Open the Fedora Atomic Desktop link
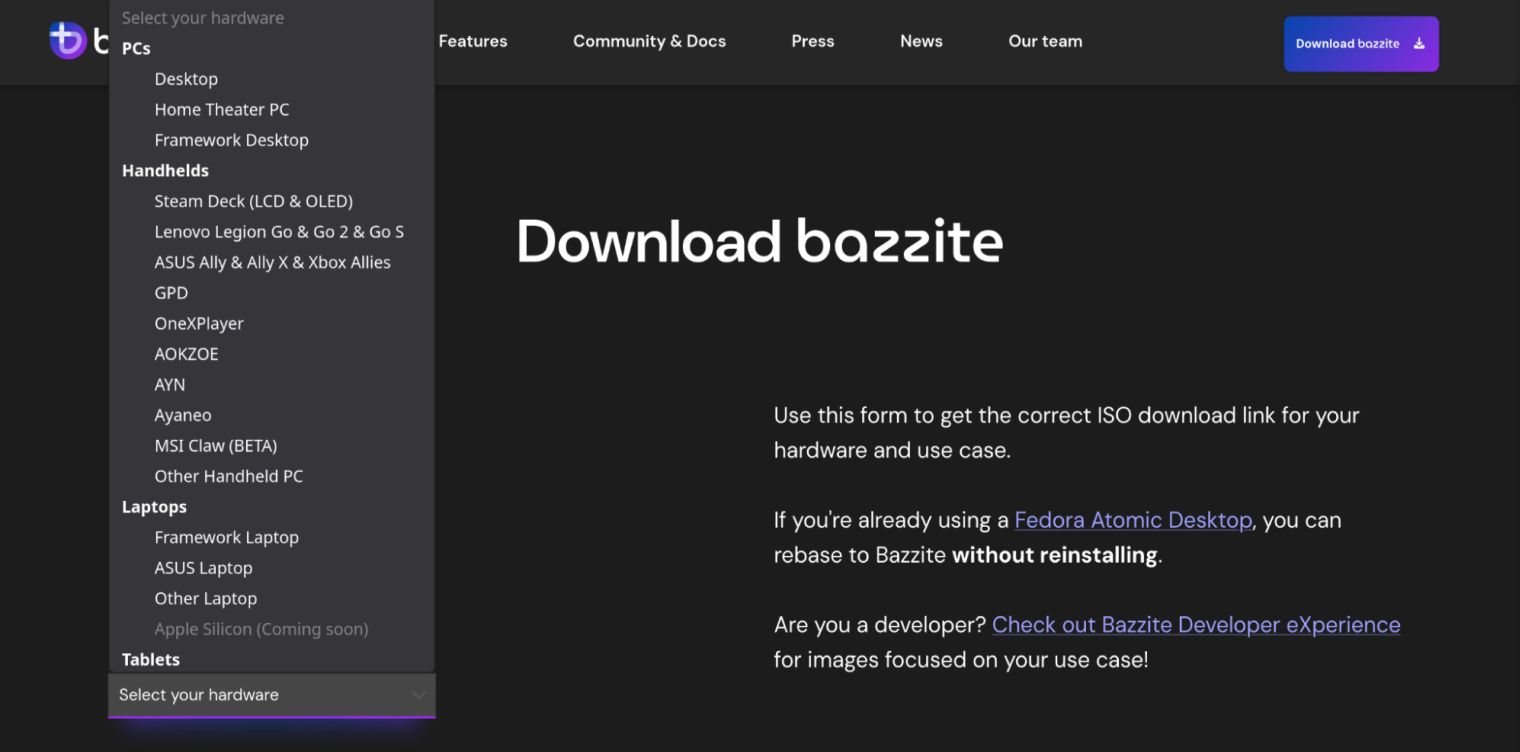The height and width of the screenshot is (752, 1520). point(1132,520)
